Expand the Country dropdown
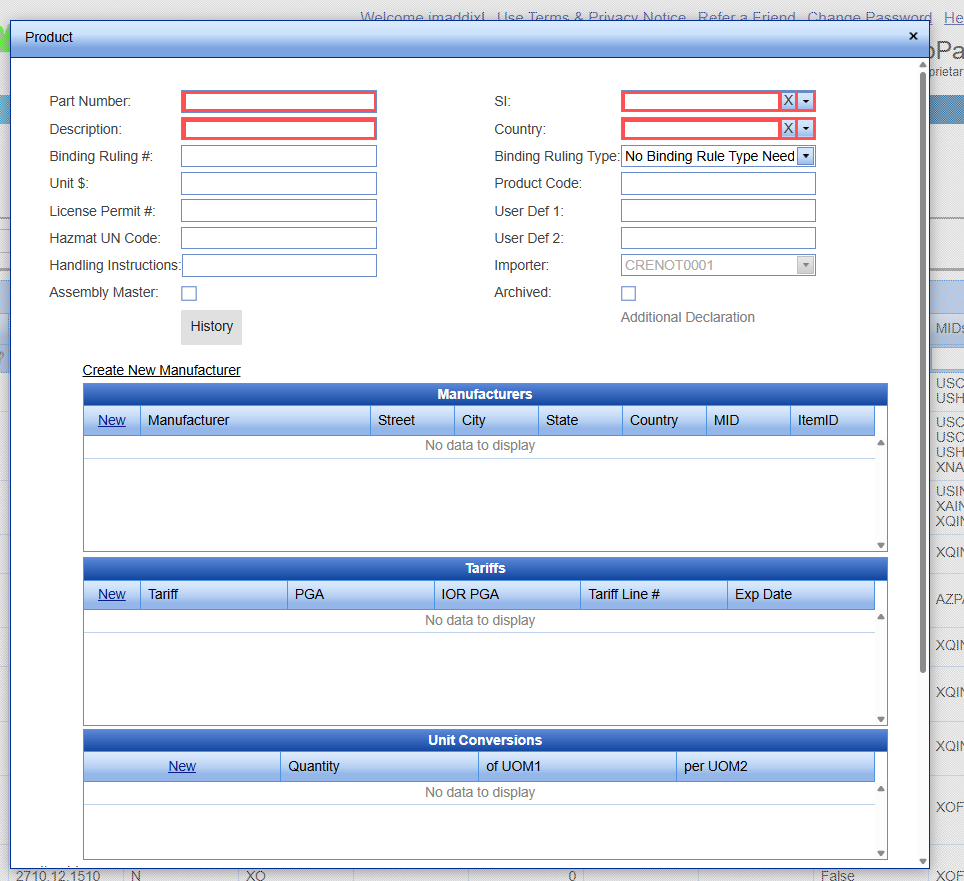 [x=806, y=128]
